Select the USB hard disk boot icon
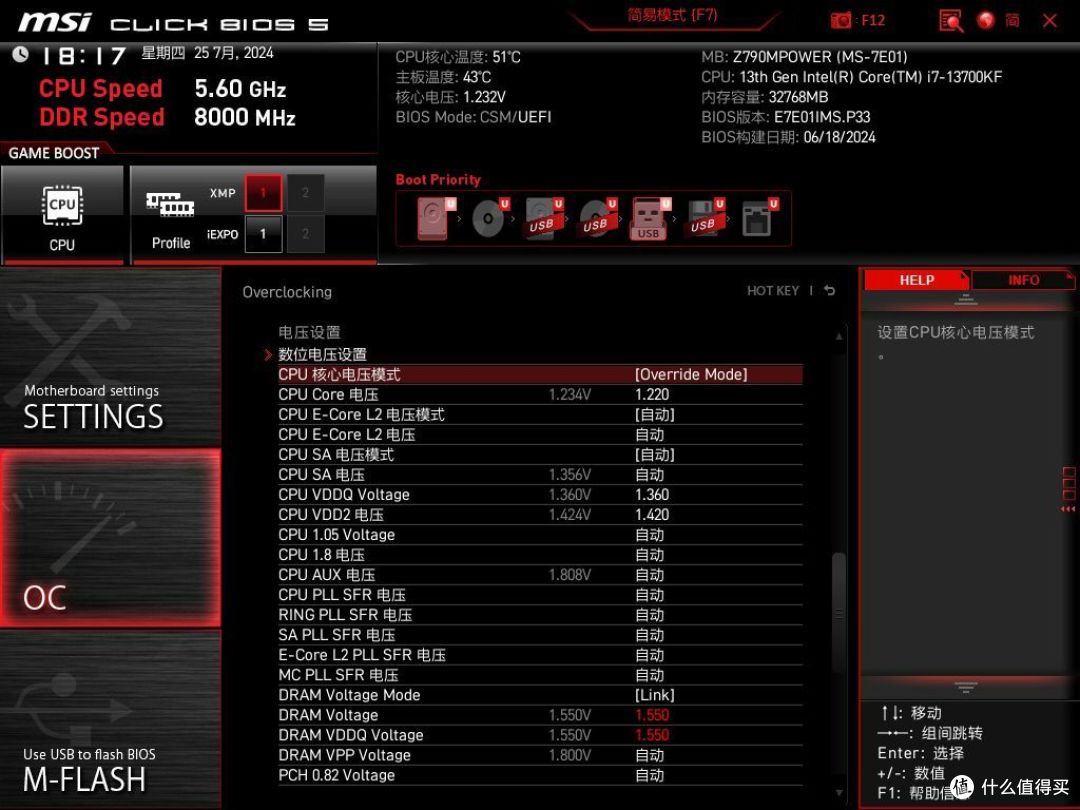 [544, 218]
